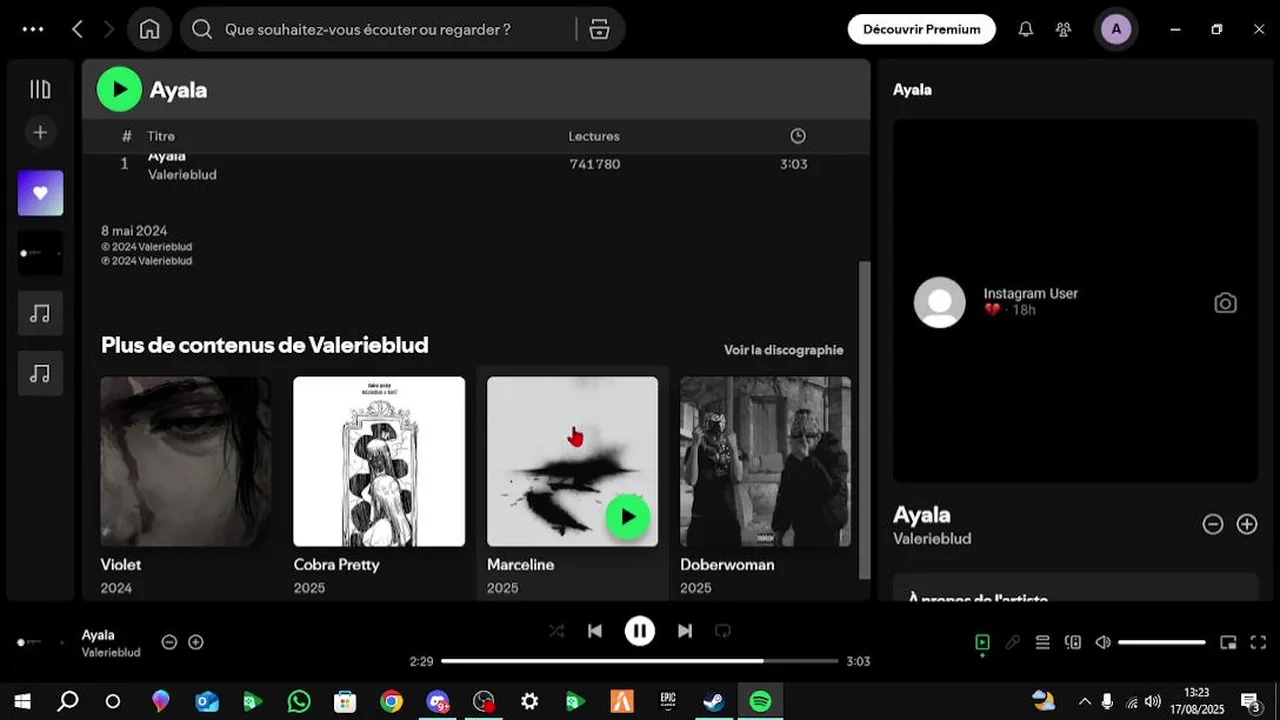Click the Valerieblud artist link under track 1
This screenshot has height=720, width=1280.
[182, 174]
